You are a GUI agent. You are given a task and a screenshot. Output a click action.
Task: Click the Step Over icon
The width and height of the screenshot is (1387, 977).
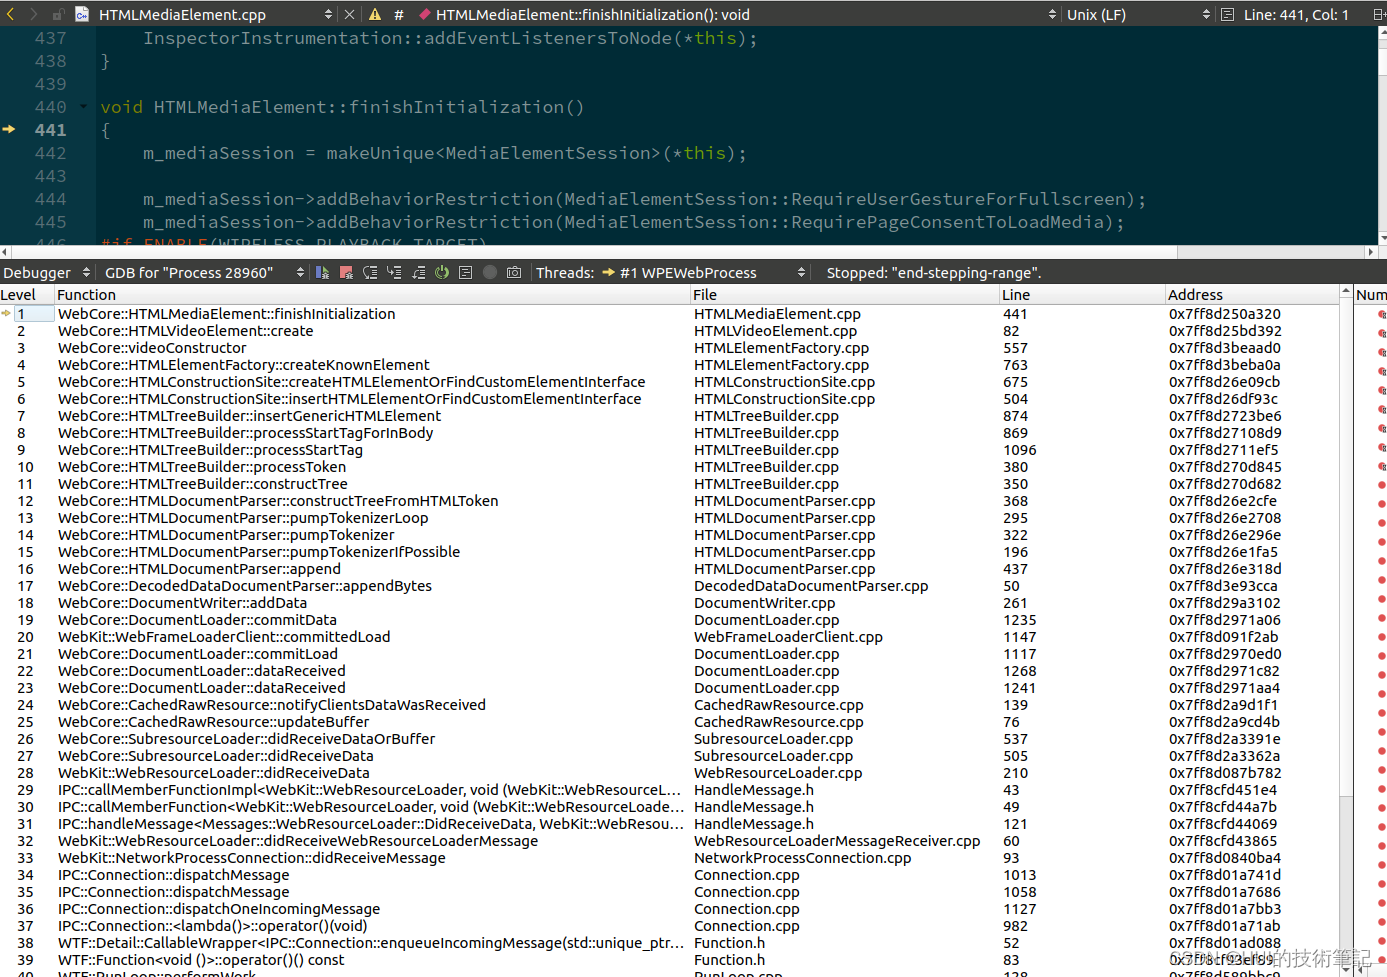[x=370, y=272]
